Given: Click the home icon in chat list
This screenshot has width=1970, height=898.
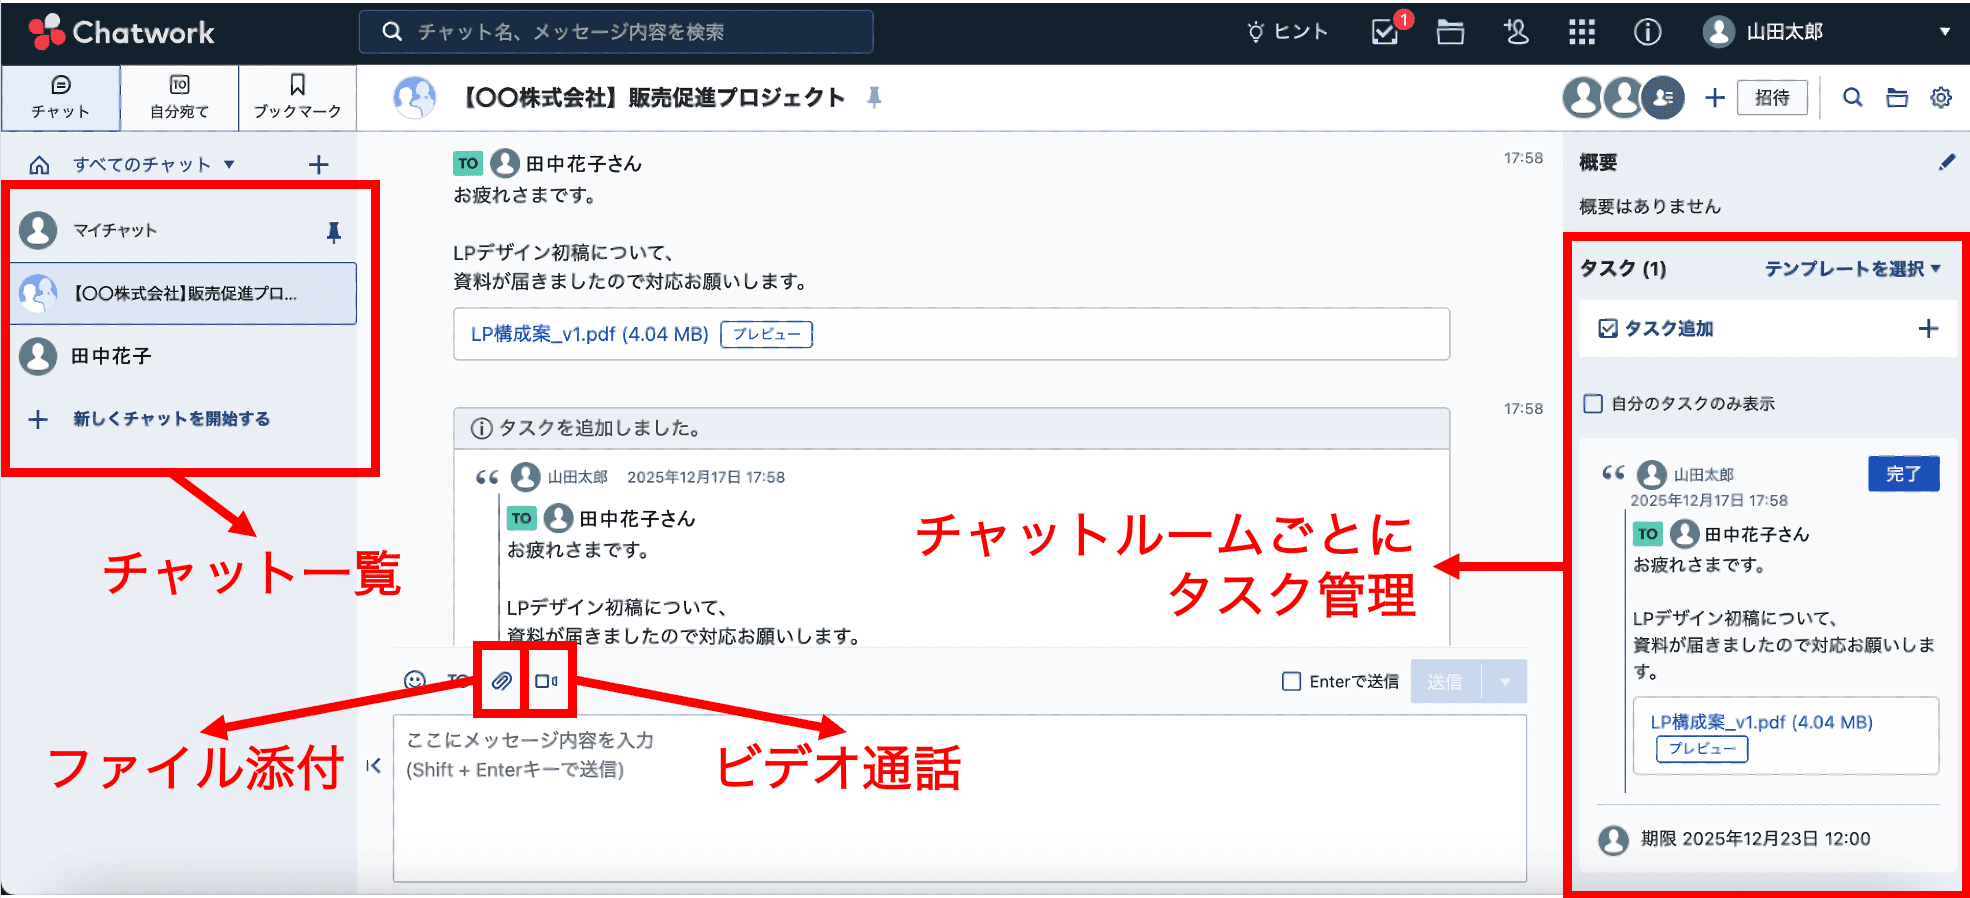Looking at the screenshot, I should [39, 165].
